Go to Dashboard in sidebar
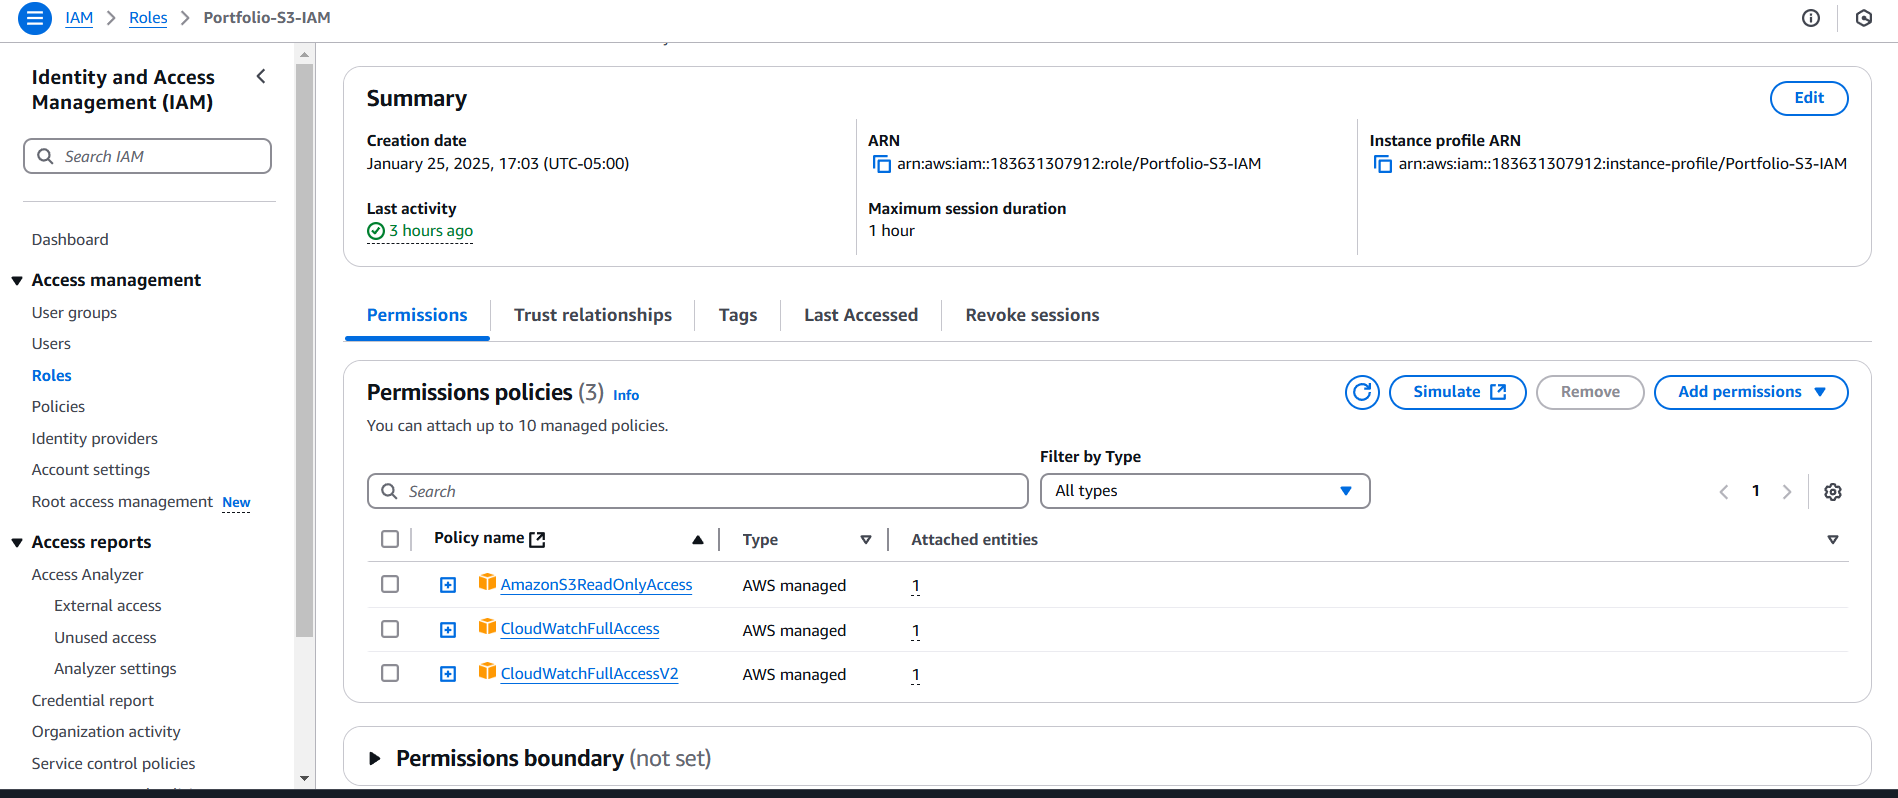1898x798 pixels. (70, 240)
